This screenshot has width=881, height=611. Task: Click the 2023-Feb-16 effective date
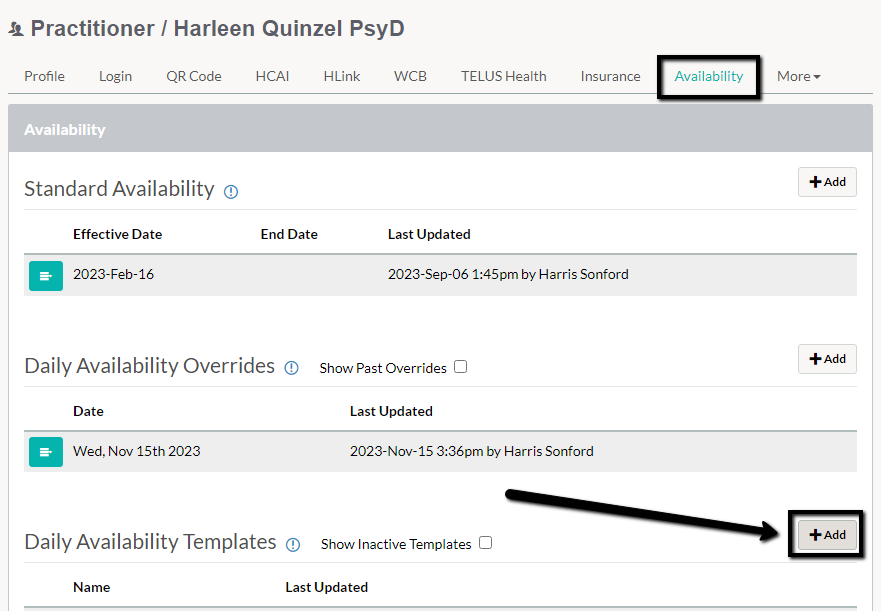pos(113,274)
